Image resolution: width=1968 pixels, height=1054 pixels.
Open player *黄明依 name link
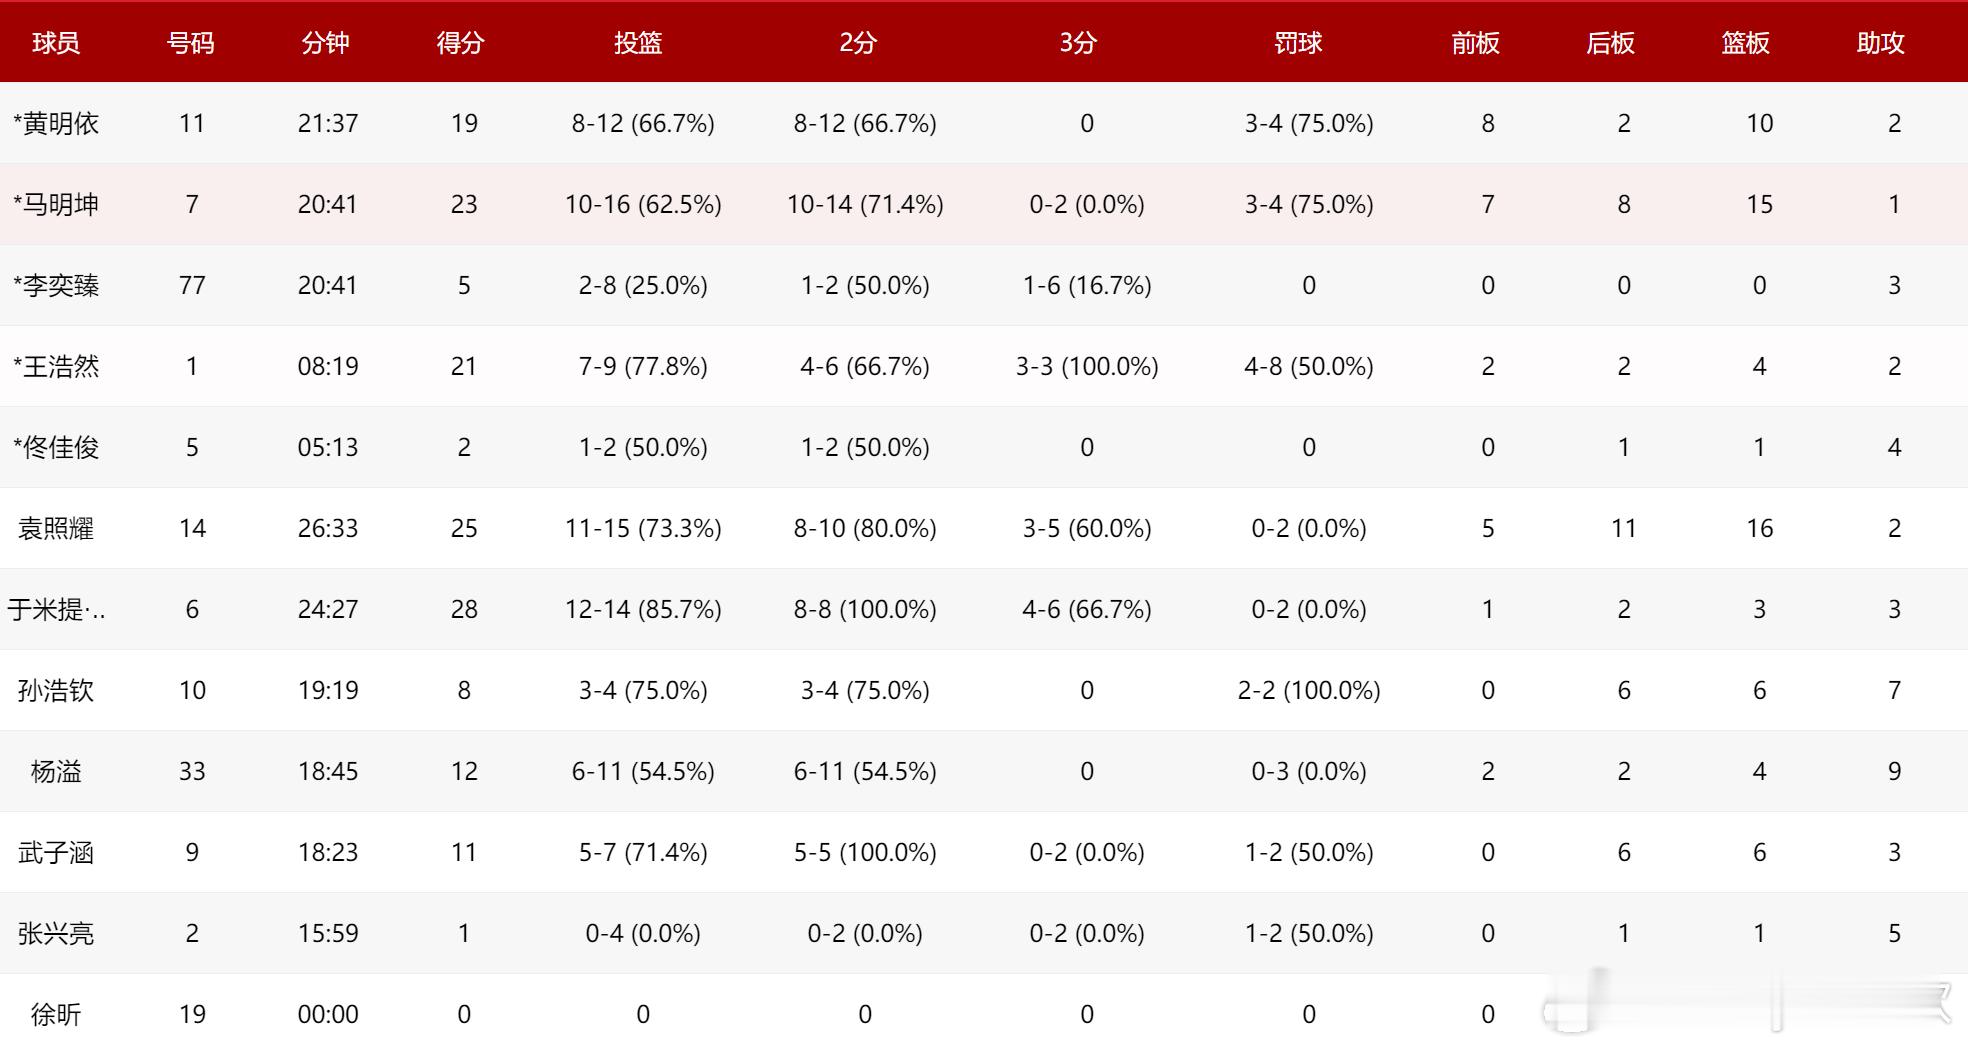click(x=56, y=124)
